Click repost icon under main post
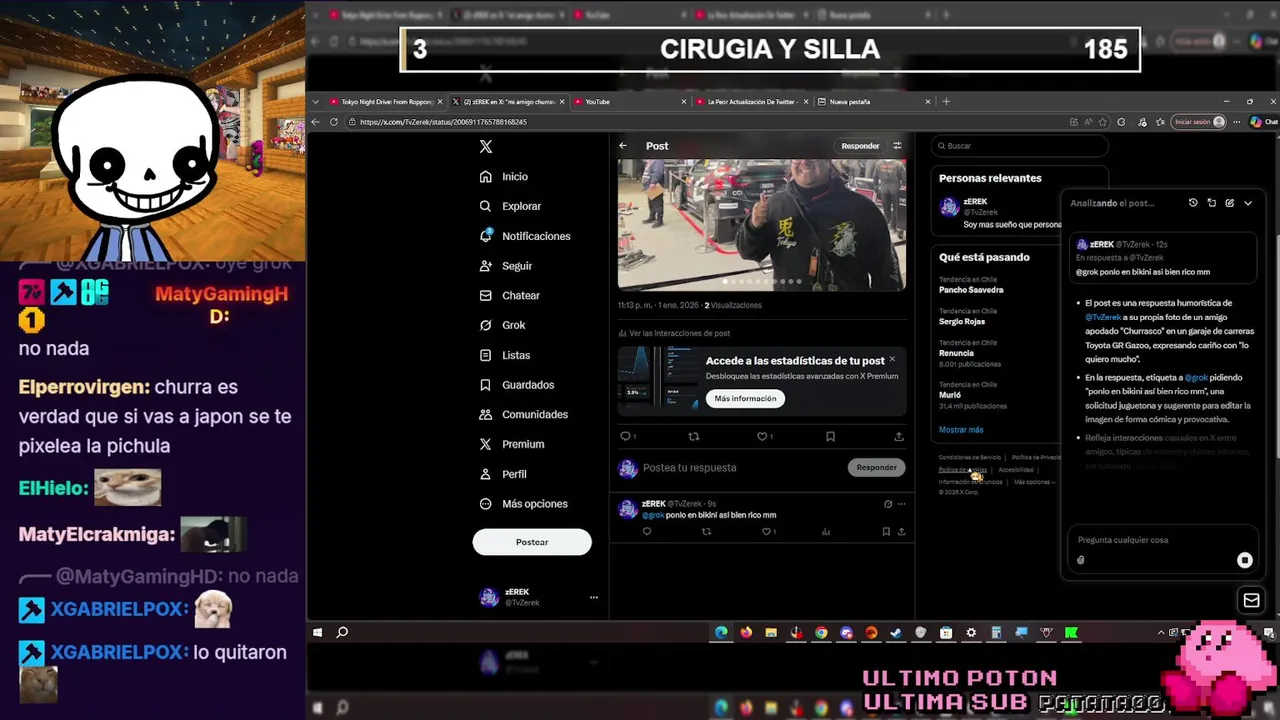Viewport: 1280px width, 720px height. pos(694,436)
